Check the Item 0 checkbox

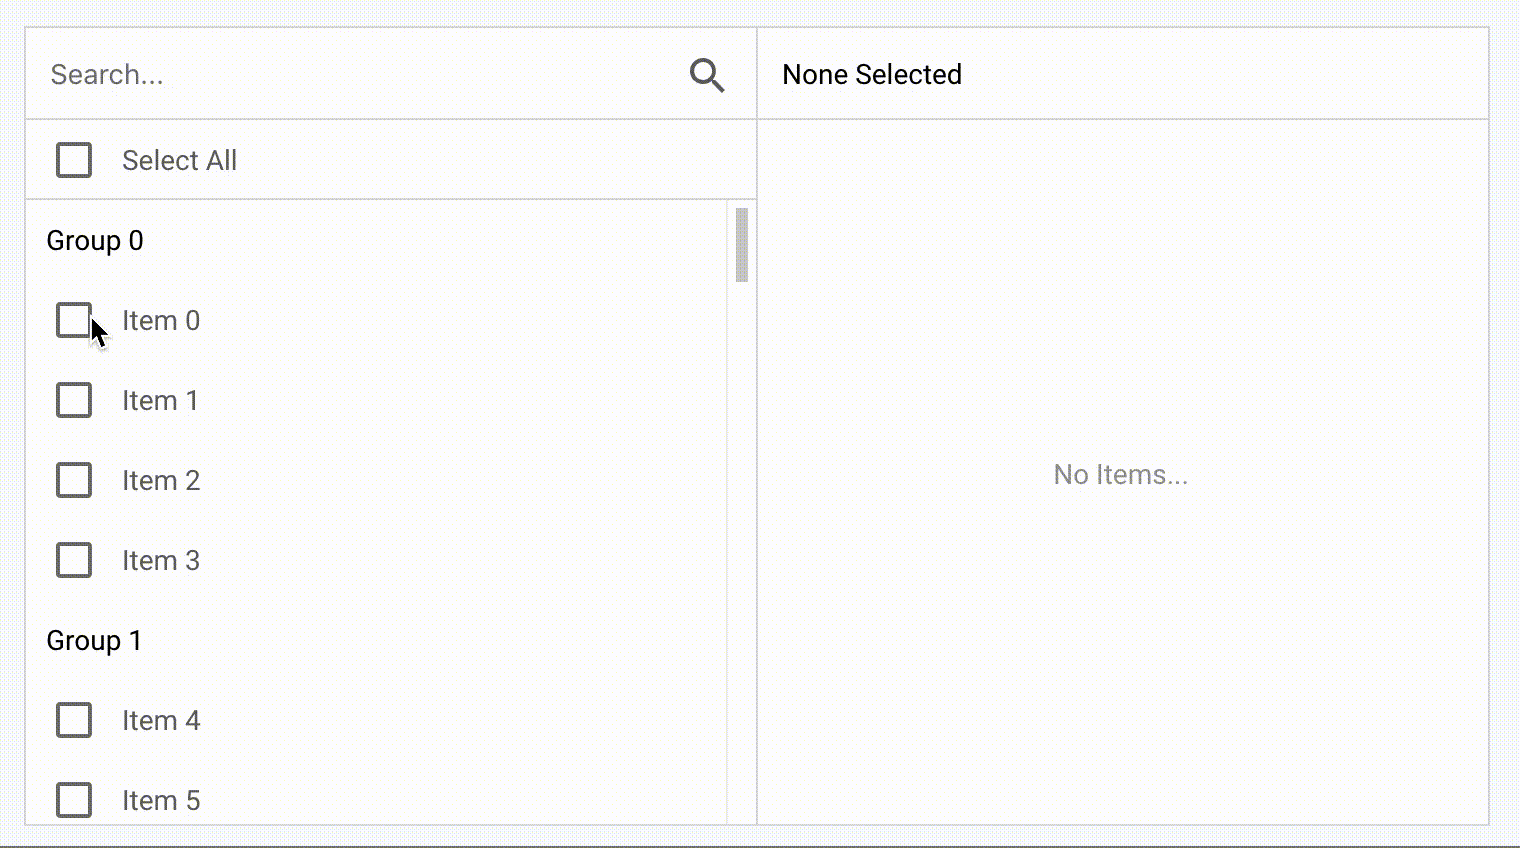(74, 320)
